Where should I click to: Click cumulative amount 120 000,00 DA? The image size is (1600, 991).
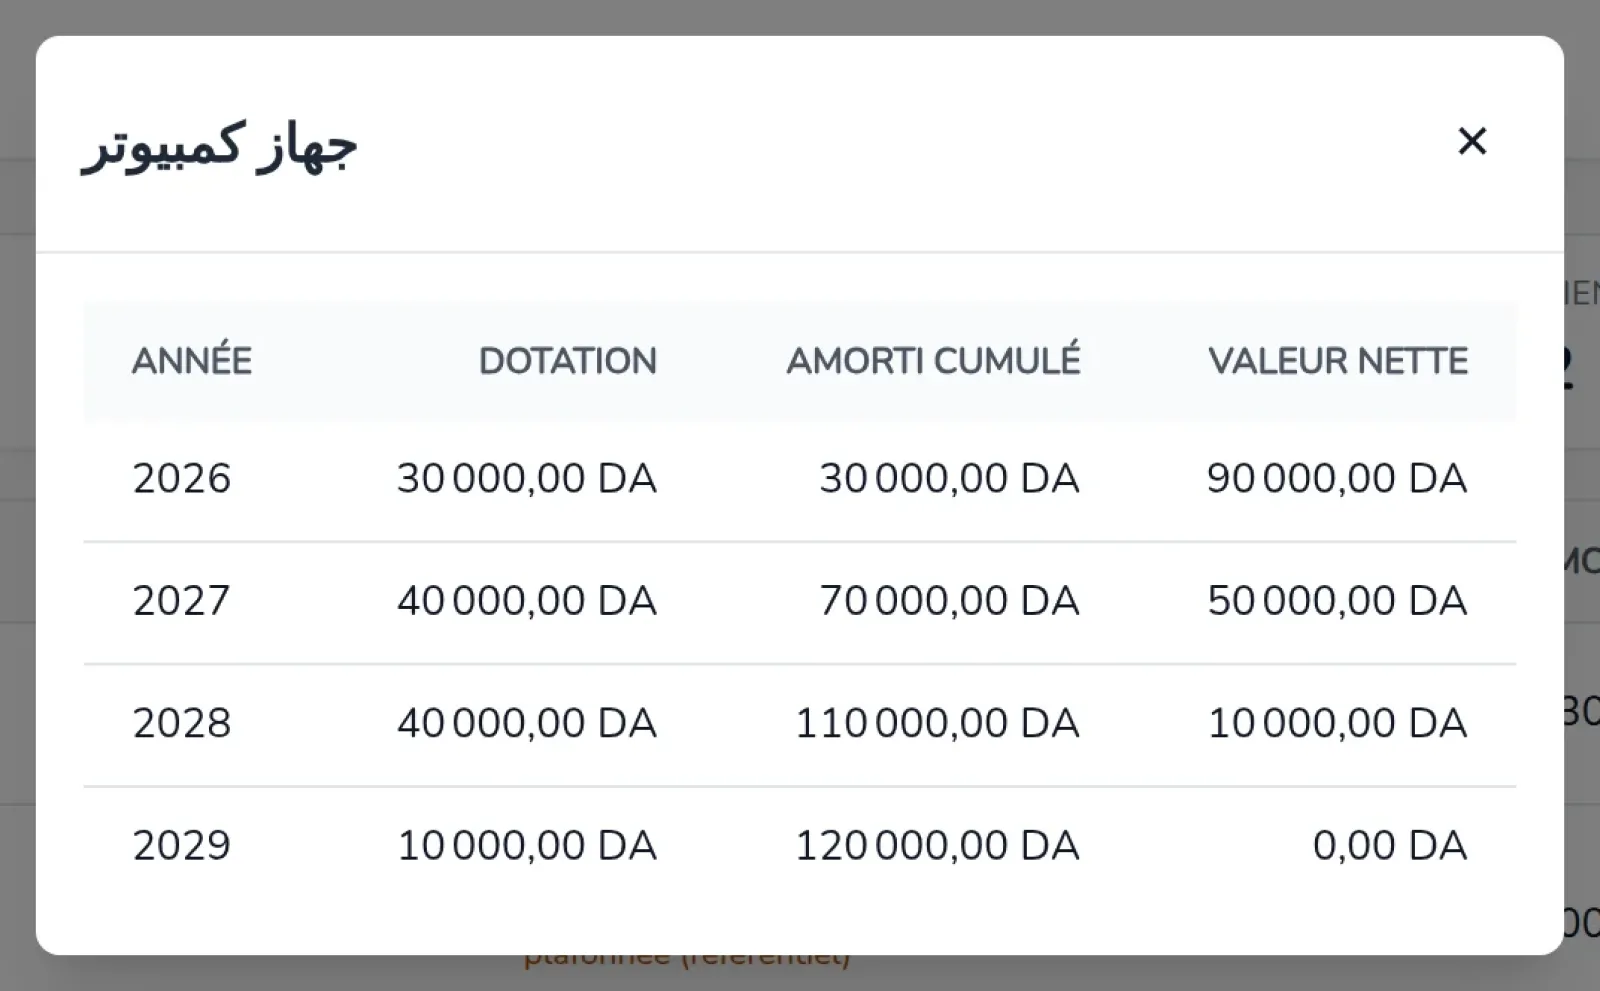point(938,845)
